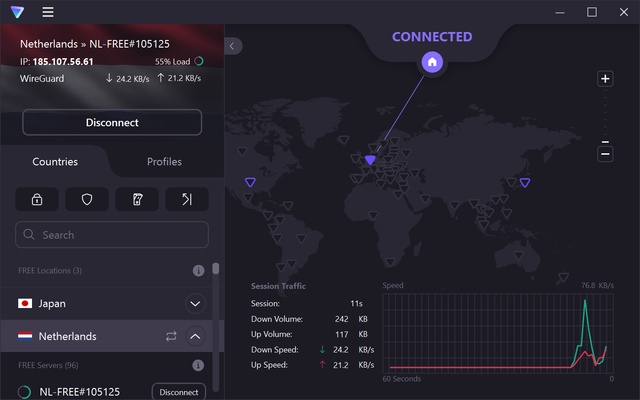Toggle Port Forwarding arrow icon
640x400 pixels.
point(187,200)
